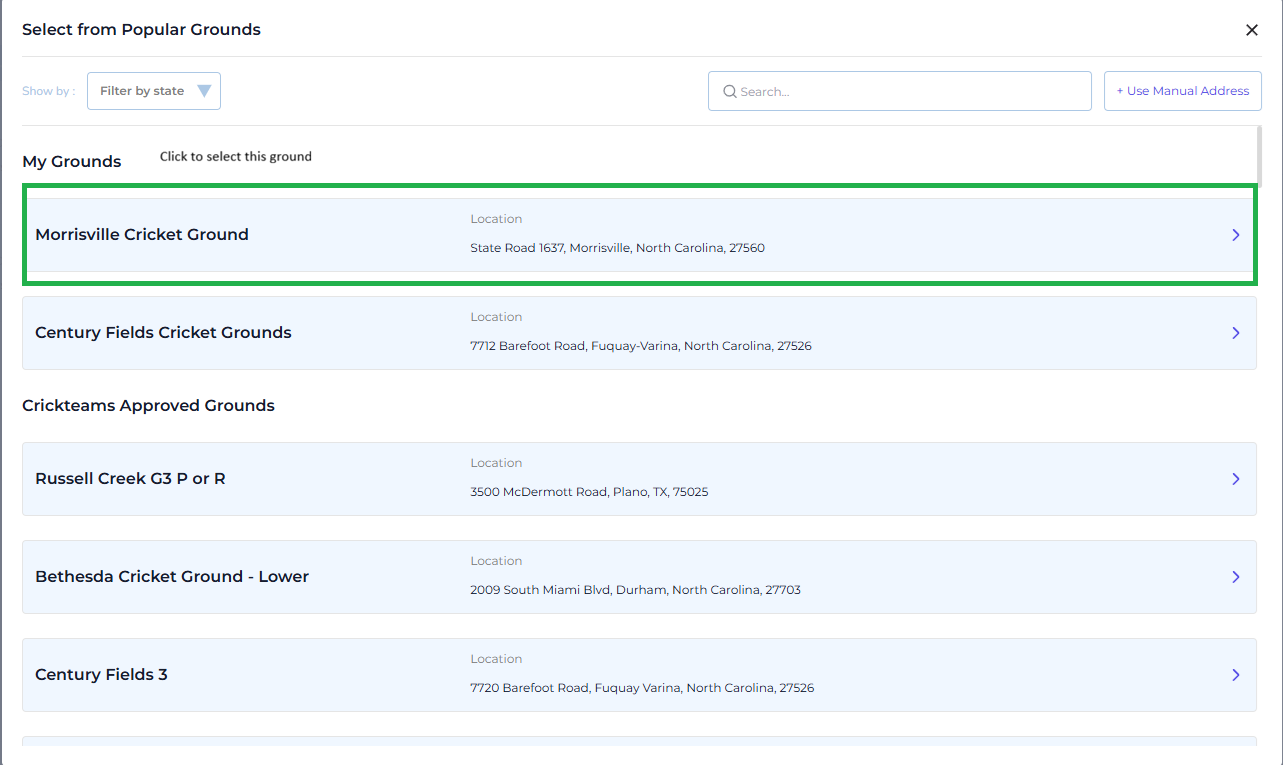Select Morrisville Cricket Ground name

(142, 234)
